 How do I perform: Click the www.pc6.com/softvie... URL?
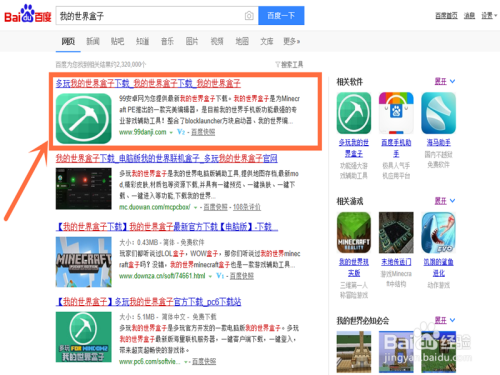click(150, 361)
